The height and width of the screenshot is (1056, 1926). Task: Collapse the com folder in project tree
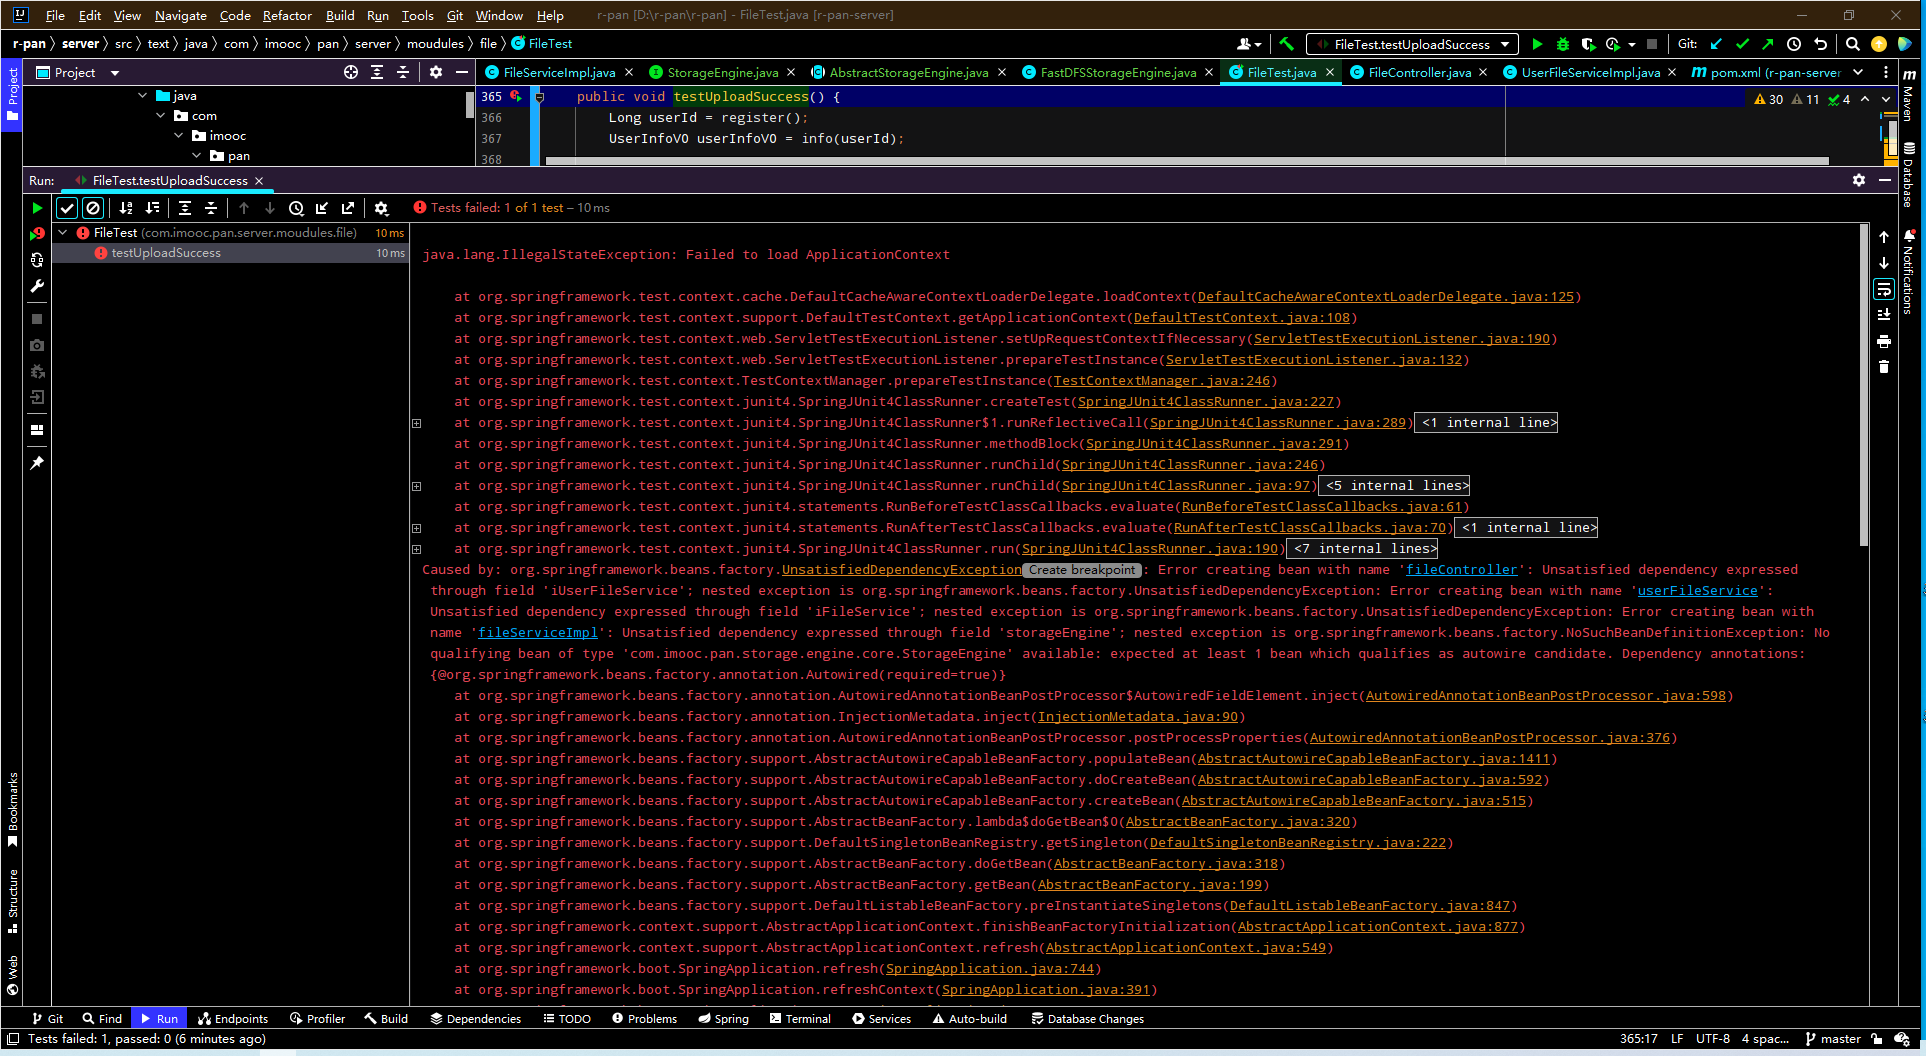[x=161, y=116]
